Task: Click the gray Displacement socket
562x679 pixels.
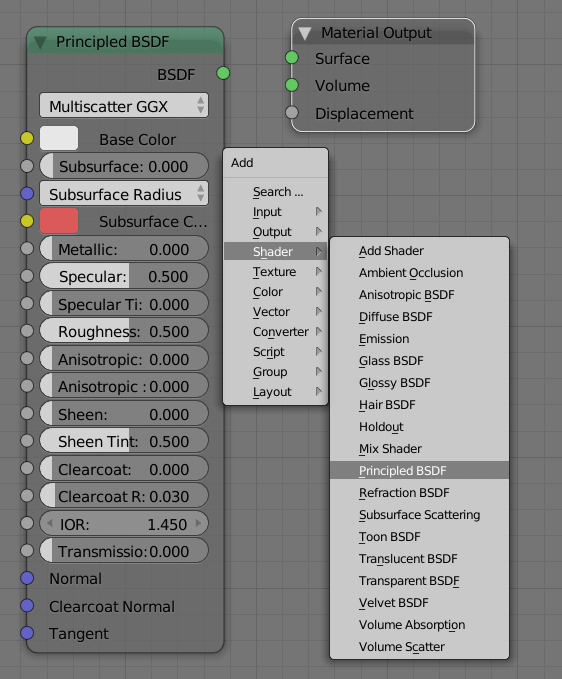Action: point(292,113)
